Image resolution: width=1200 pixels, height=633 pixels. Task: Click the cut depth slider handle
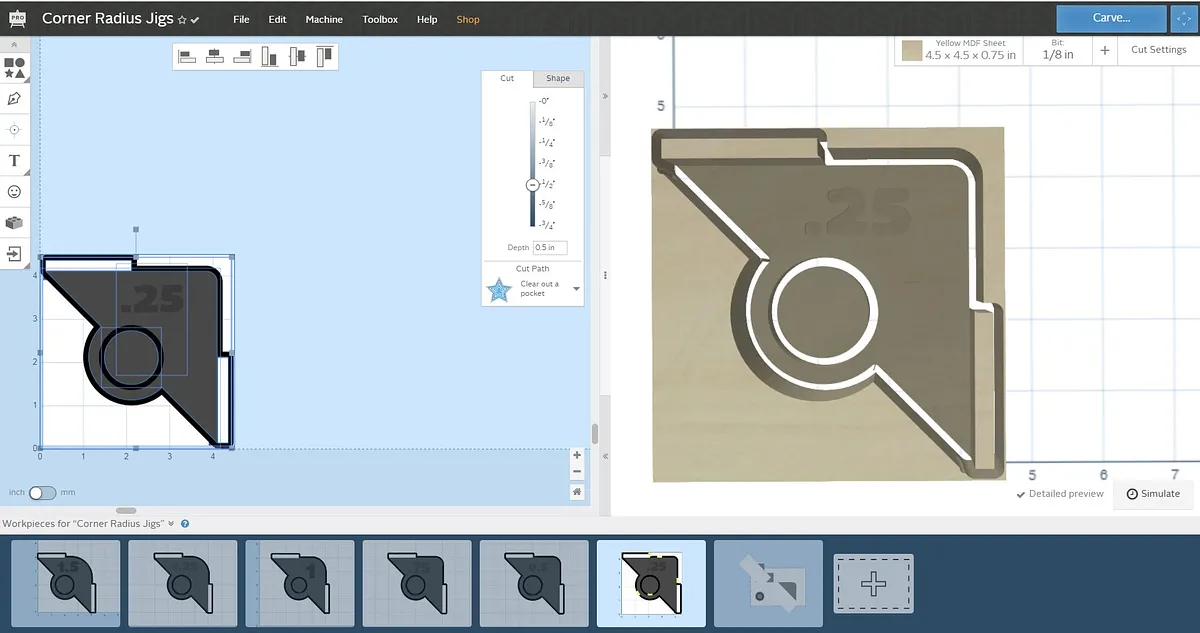[x=533, y=185]
